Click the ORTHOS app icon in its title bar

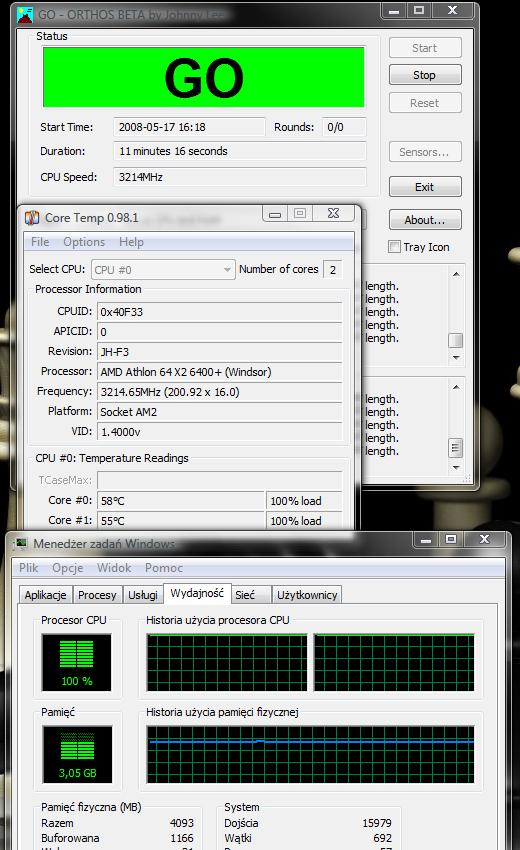click(24, 15)
